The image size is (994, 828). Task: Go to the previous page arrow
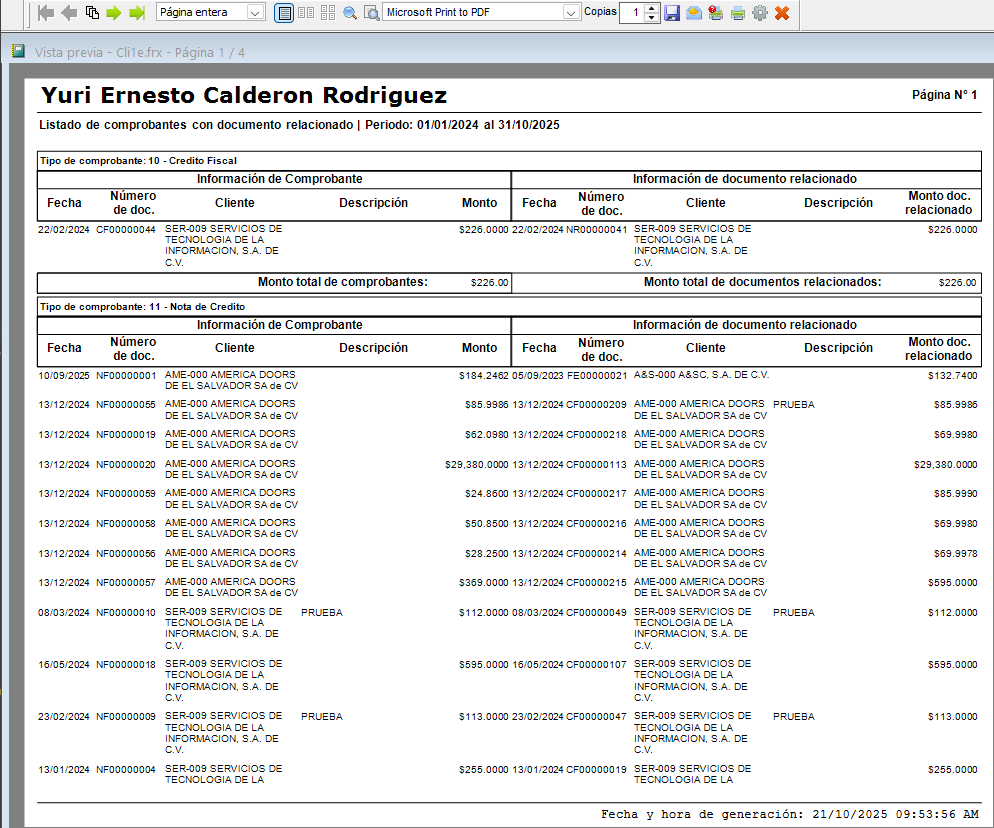click(69, 13)
